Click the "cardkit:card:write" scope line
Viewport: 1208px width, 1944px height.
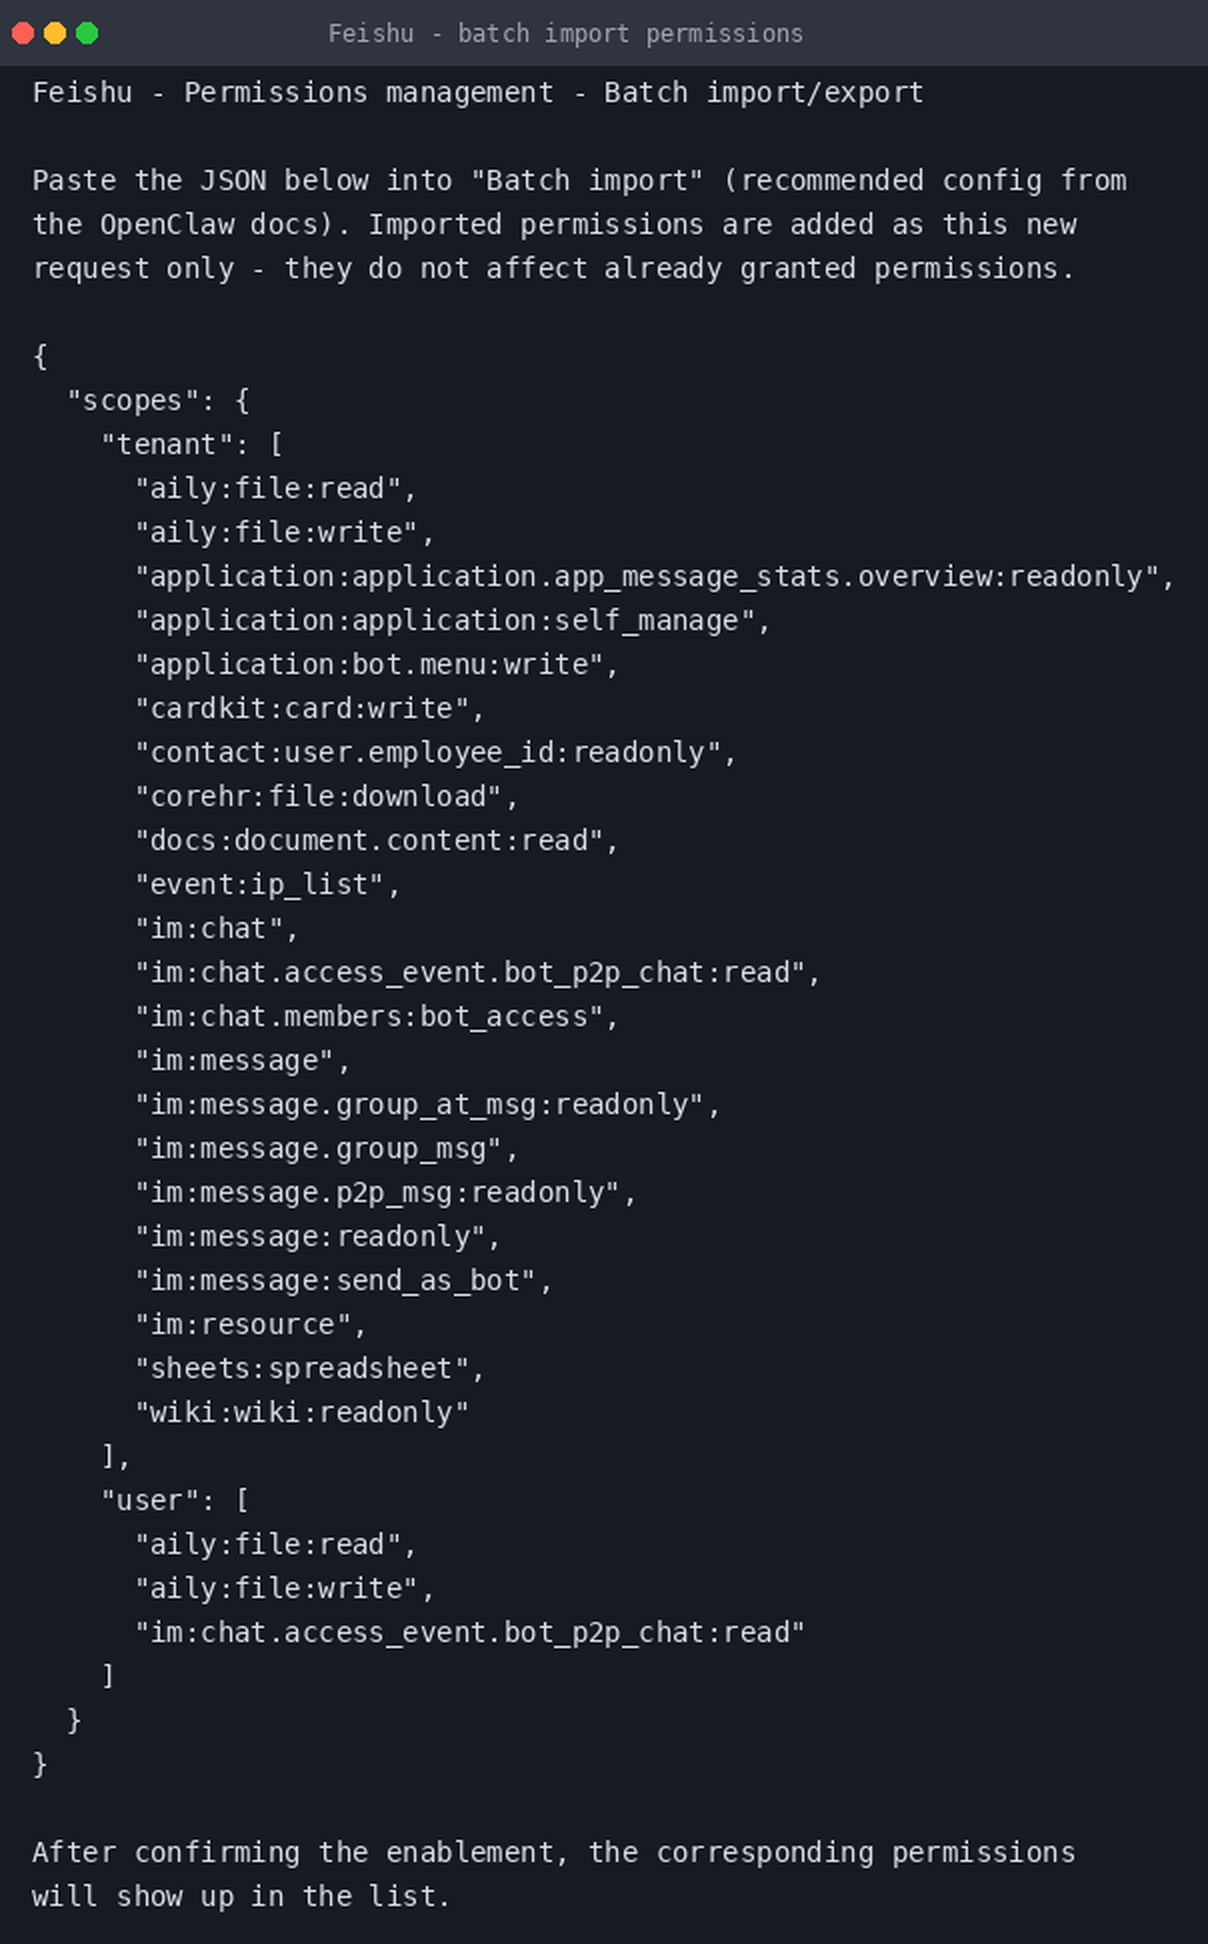coord(309,709)
